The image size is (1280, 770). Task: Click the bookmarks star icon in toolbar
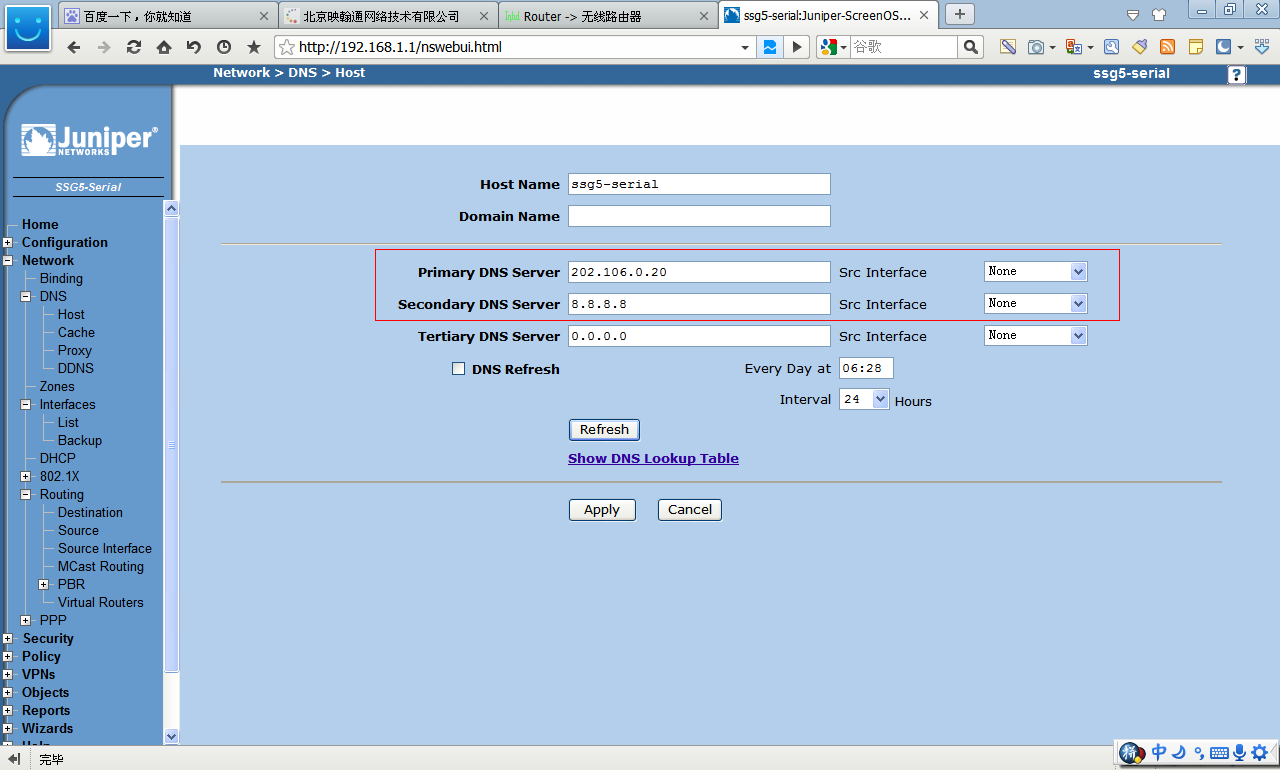click(x=254, y=47)
